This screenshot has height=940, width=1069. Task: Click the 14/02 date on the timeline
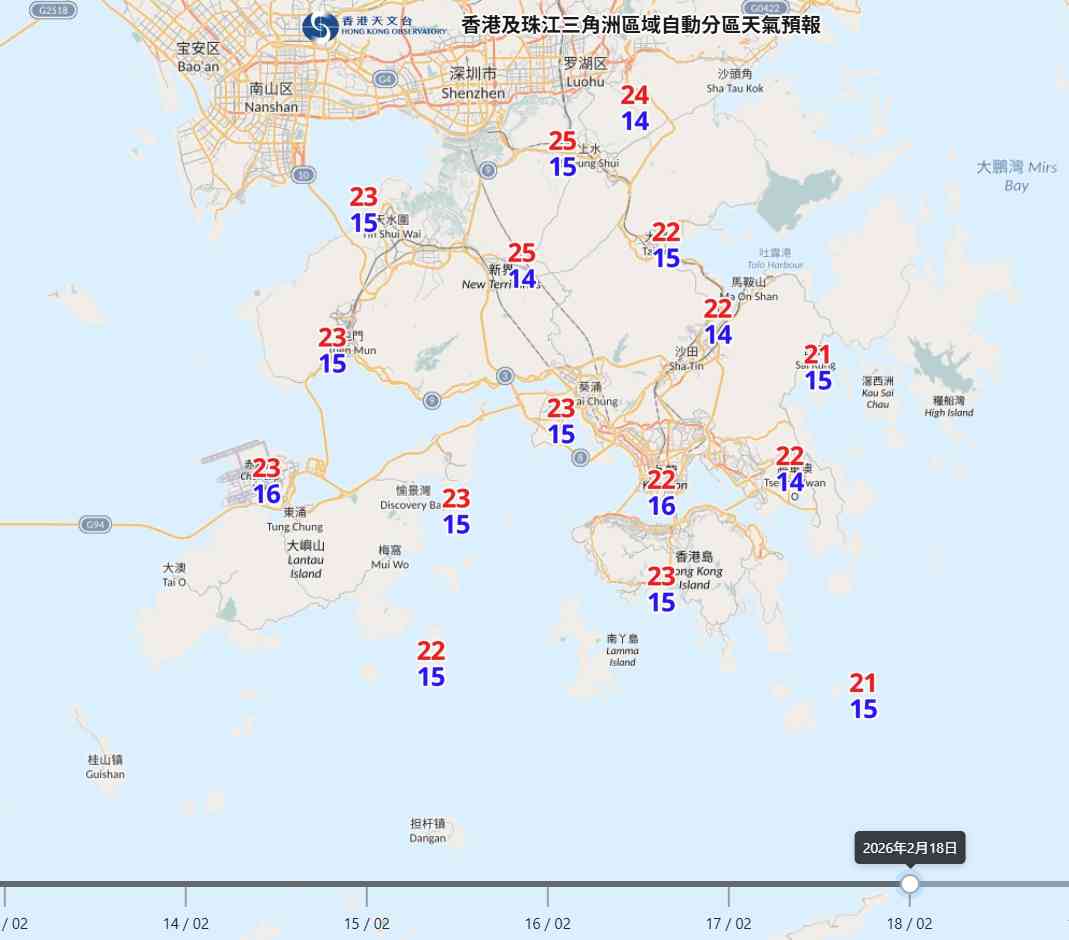click(x=186, y=924)
